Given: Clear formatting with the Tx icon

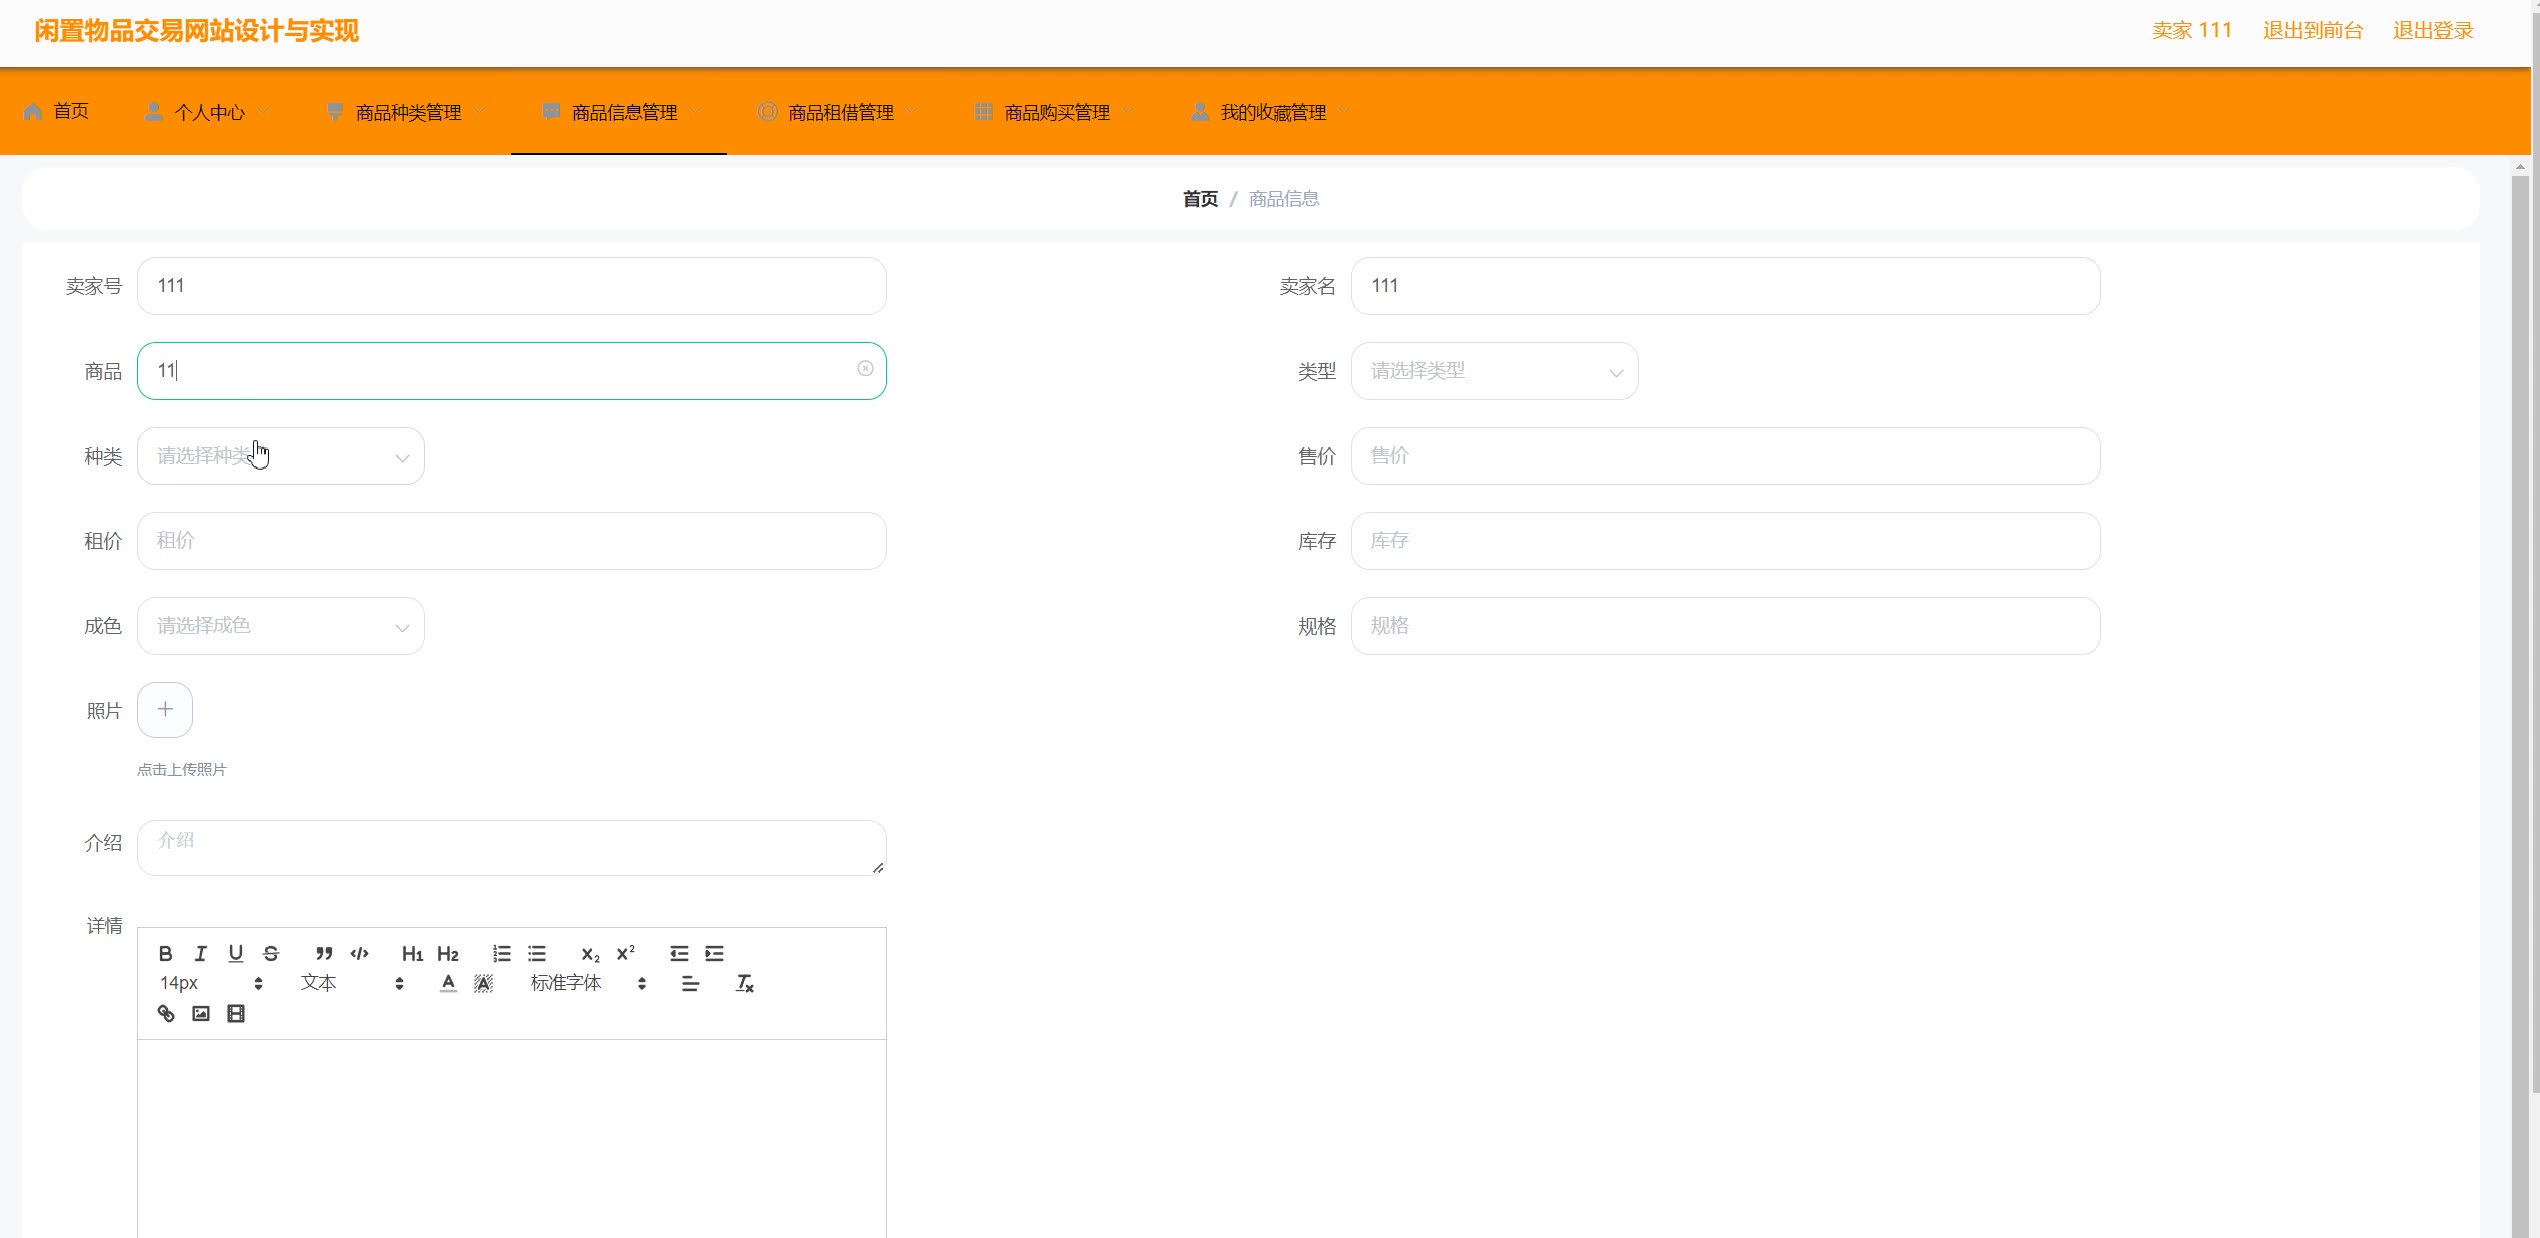Looking at the screenshot, I should 745,983.
